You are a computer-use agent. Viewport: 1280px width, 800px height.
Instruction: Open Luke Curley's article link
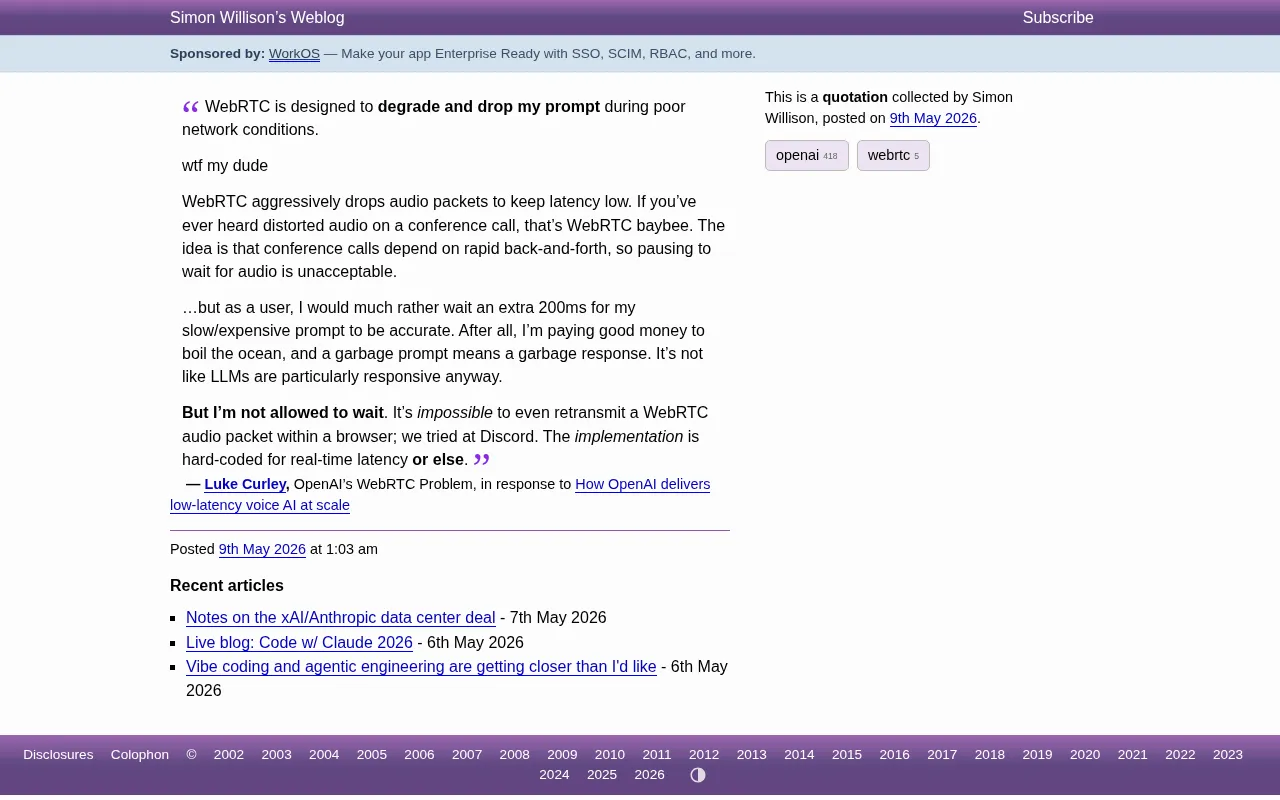click(245, 484)
